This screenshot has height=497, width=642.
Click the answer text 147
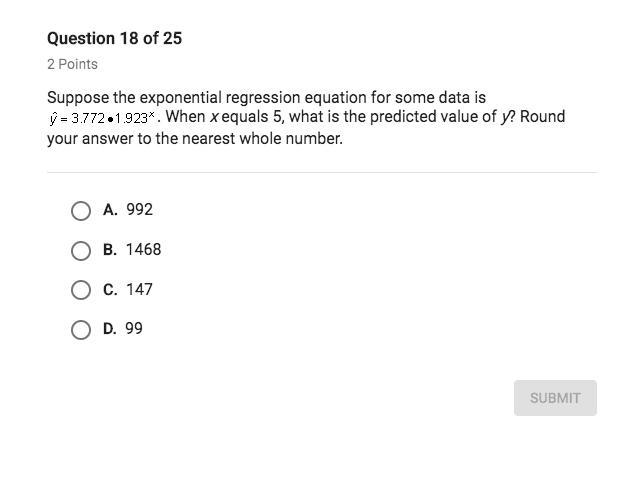click(x=139, y=289)
